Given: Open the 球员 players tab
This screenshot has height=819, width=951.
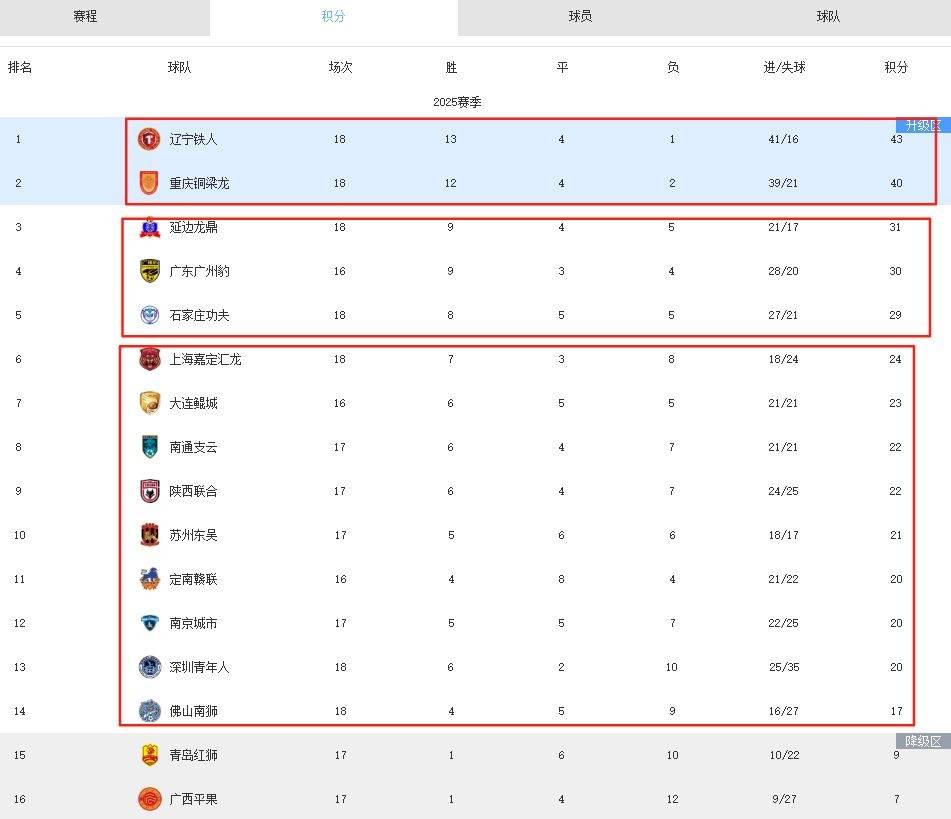Looking at the screenshot, I should [x=580, y=16].
